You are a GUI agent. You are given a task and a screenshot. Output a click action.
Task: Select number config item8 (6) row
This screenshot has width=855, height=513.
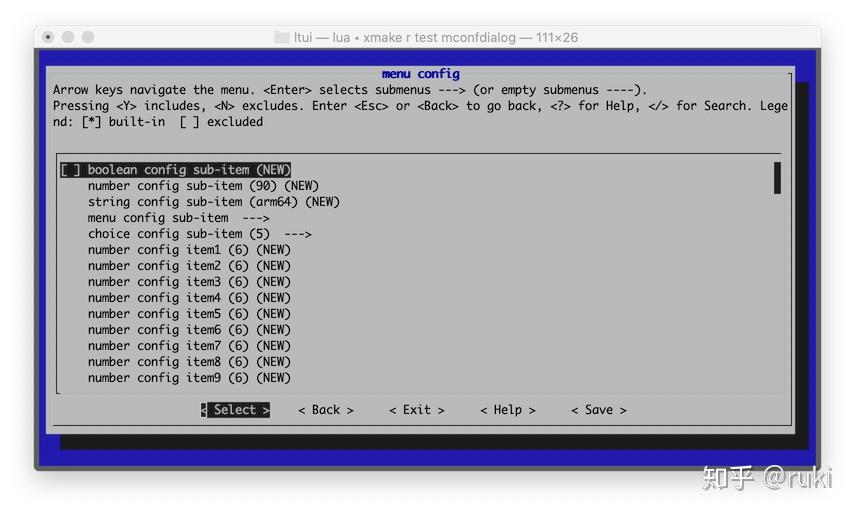coord(189,362)
